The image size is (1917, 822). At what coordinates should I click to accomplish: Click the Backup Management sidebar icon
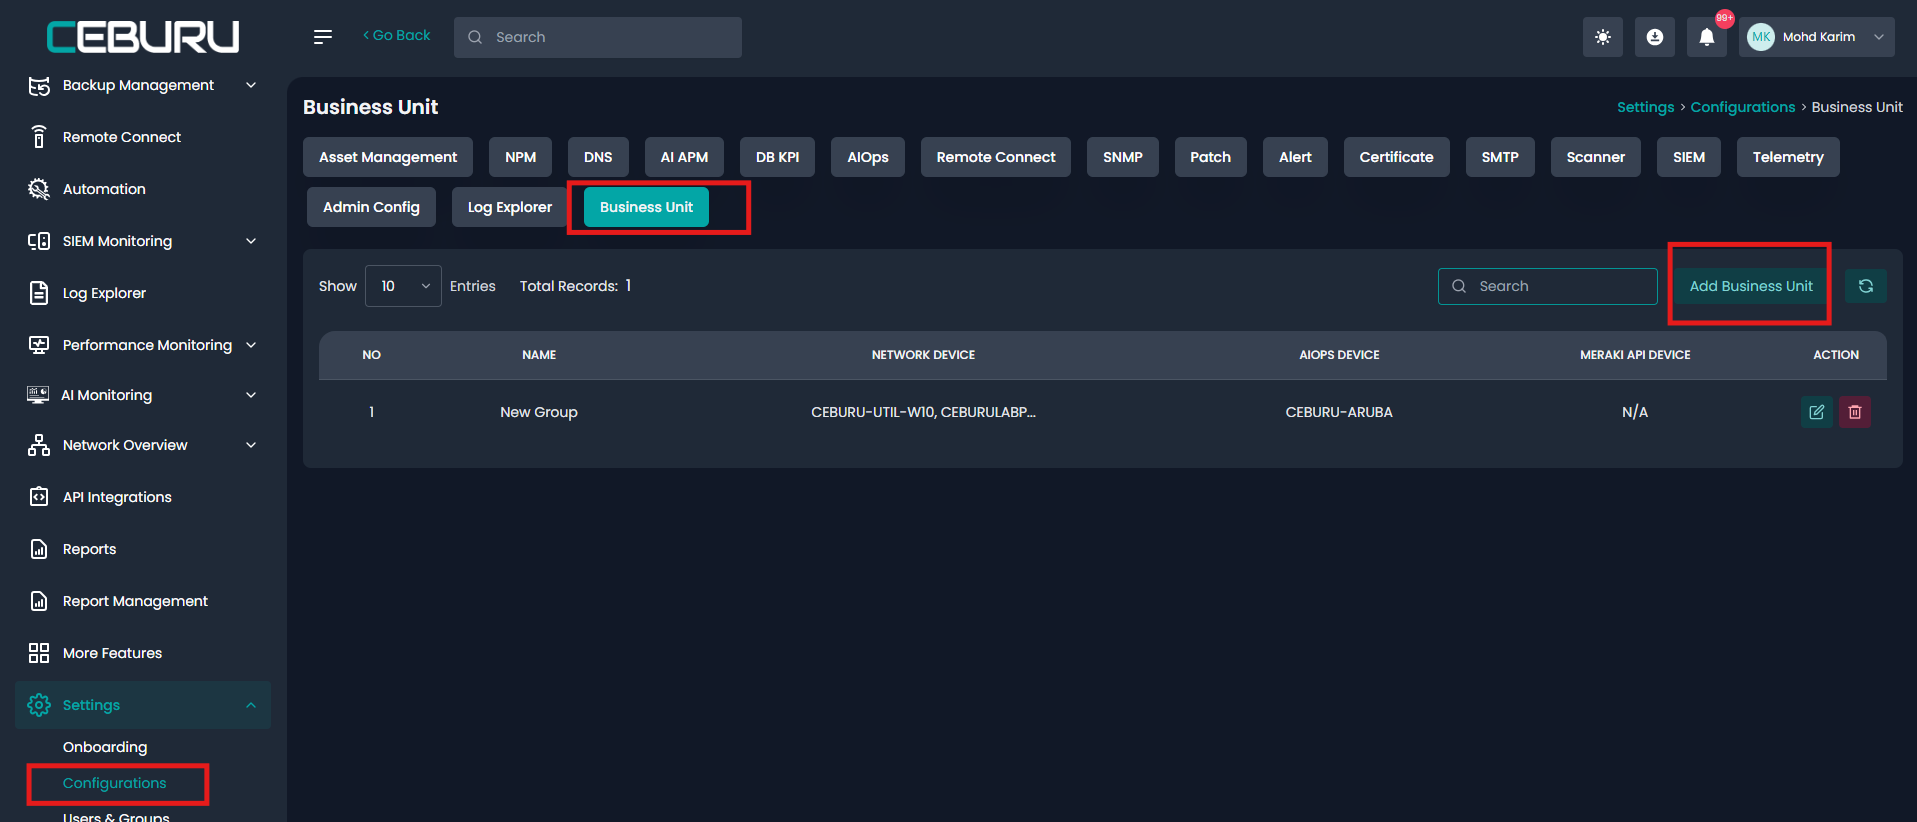pyautogui.click(x=39, y=86)
